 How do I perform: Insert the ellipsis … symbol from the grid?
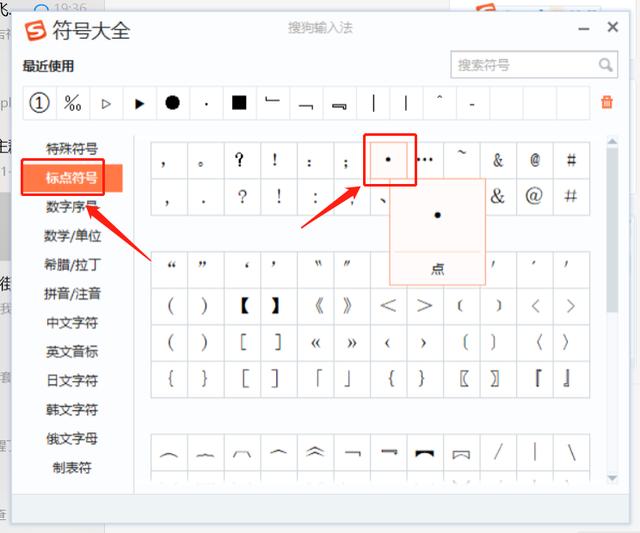pos(425,159)
